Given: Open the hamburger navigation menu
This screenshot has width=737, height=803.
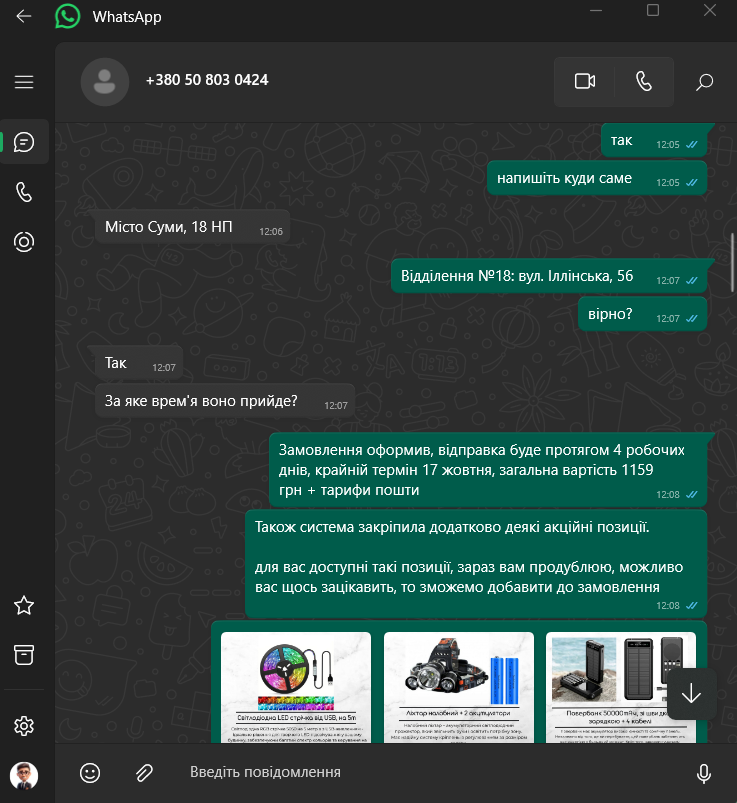Looking at the screenshot, I should click(24, 82).
